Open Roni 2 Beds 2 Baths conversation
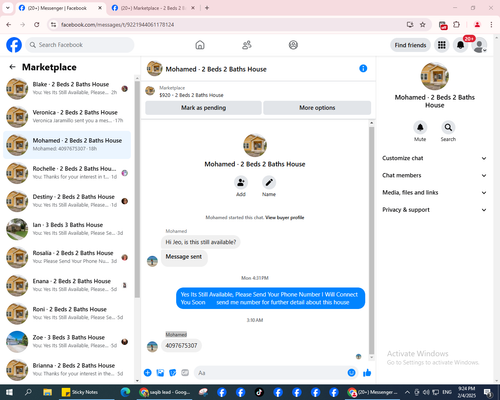The height and width of the screenshot is (400, 500). (67, 313)
